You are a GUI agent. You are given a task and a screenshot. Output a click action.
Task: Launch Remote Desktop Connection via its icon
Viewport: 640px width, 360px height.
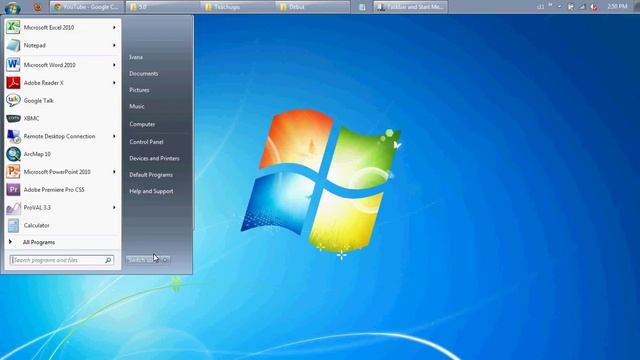pyautogui.click(x=13, y=136)
